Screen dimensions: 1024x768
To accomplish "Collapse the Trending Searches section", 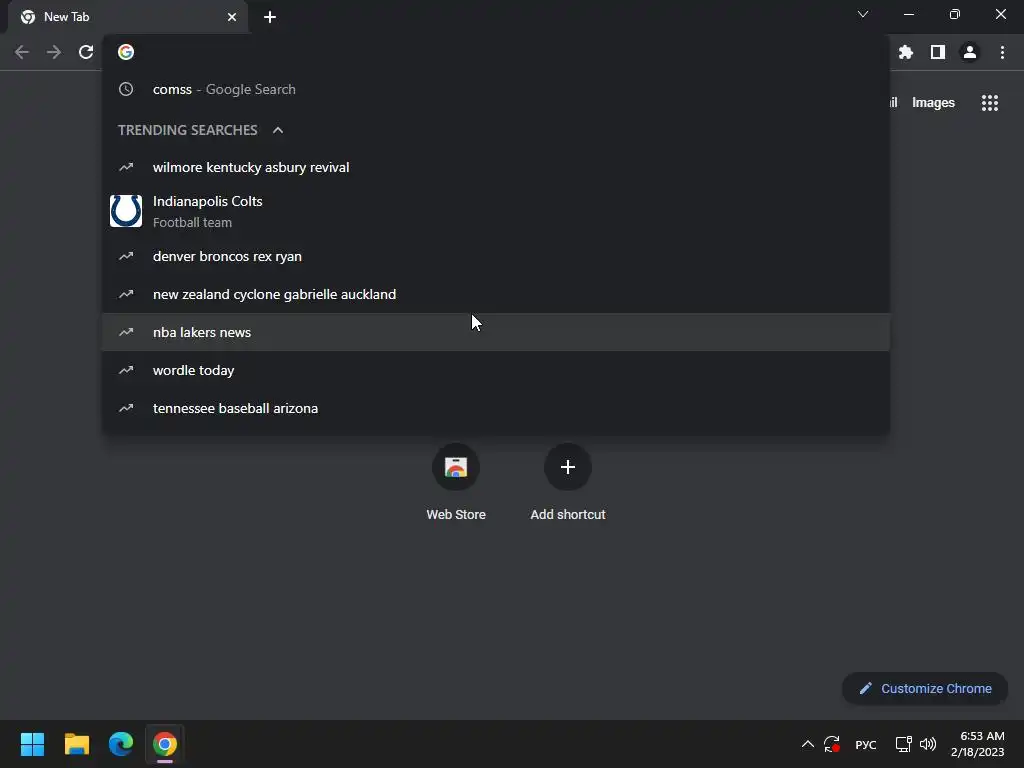I will click(x=278, y=130).
